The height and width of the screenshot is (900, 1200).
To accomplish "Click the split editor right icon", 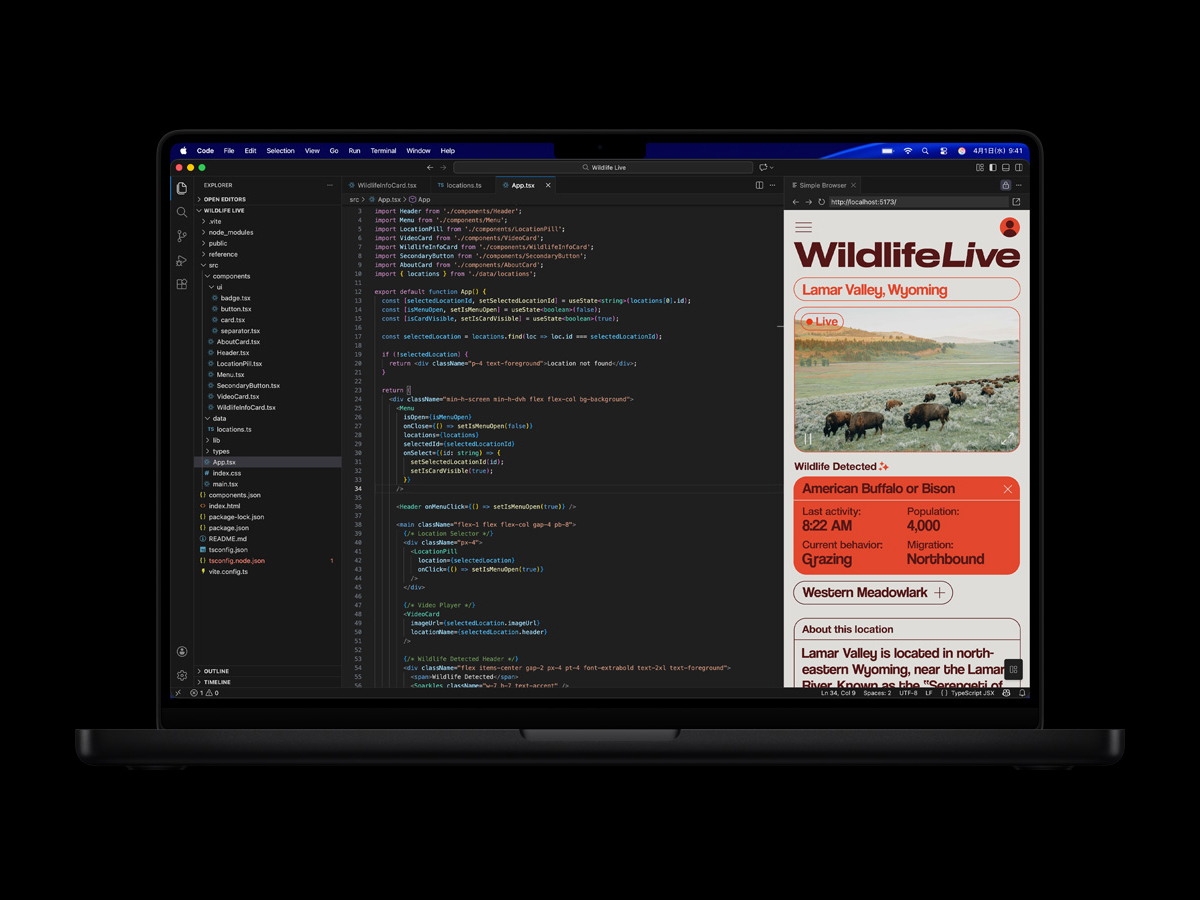I will coord(759,185).
